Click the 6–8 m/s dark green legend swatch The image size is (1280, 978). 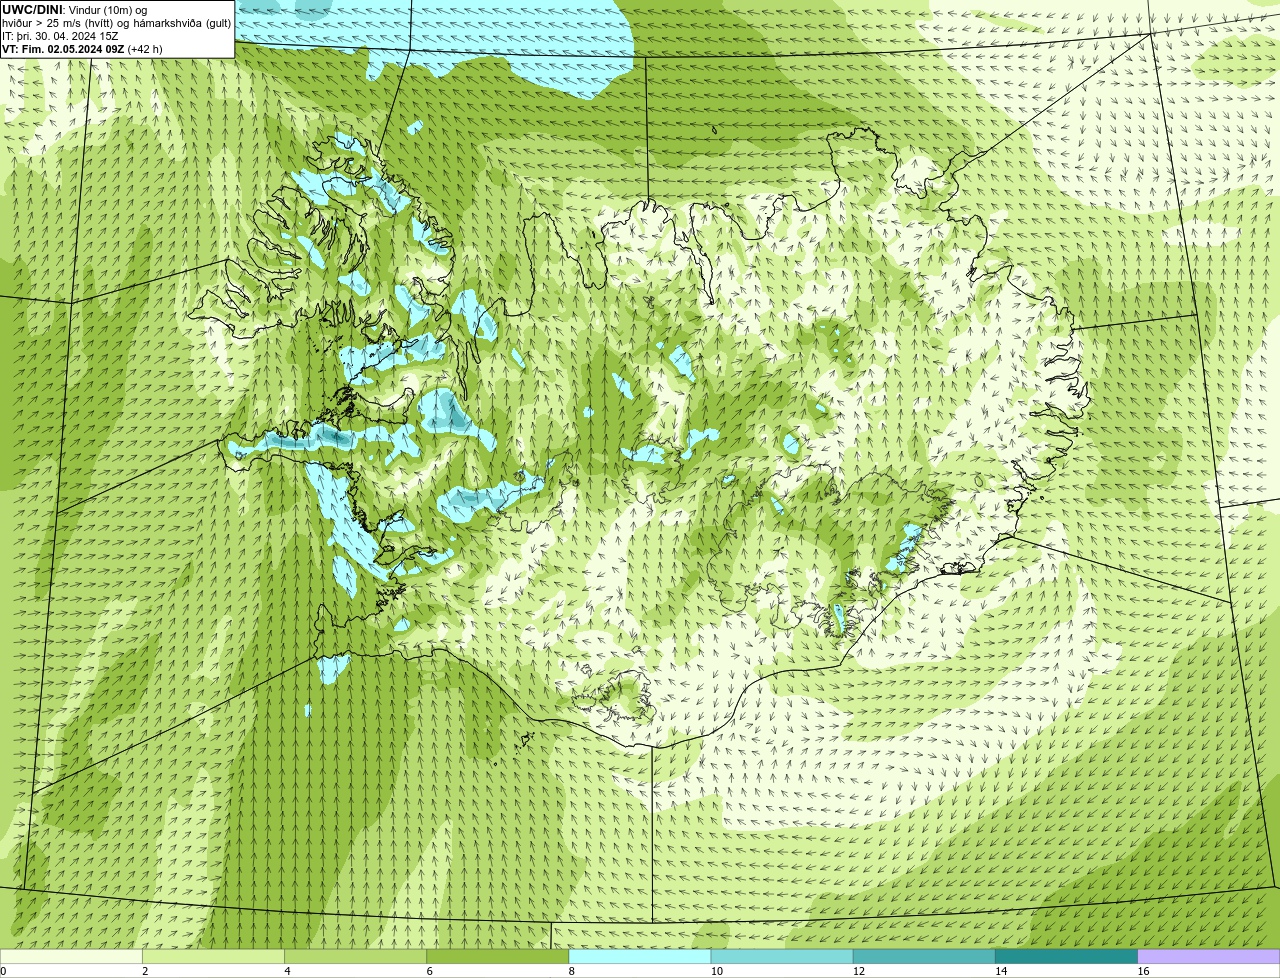(498, 956)
